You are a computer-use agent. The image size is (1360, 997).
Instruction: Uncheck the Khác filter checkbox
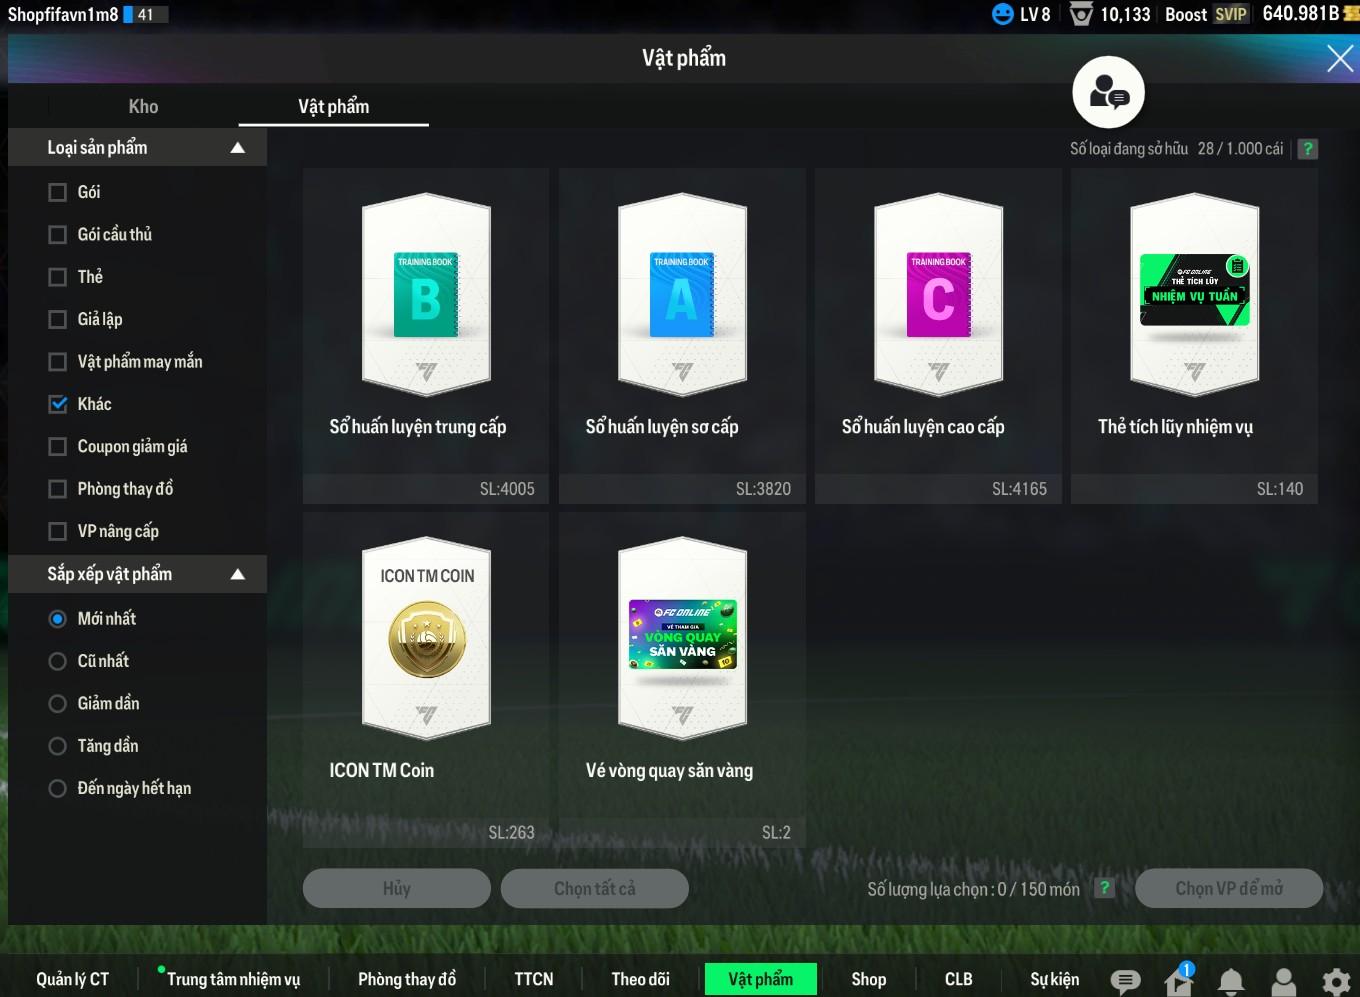pyautogui.click(x=58, y=404)
